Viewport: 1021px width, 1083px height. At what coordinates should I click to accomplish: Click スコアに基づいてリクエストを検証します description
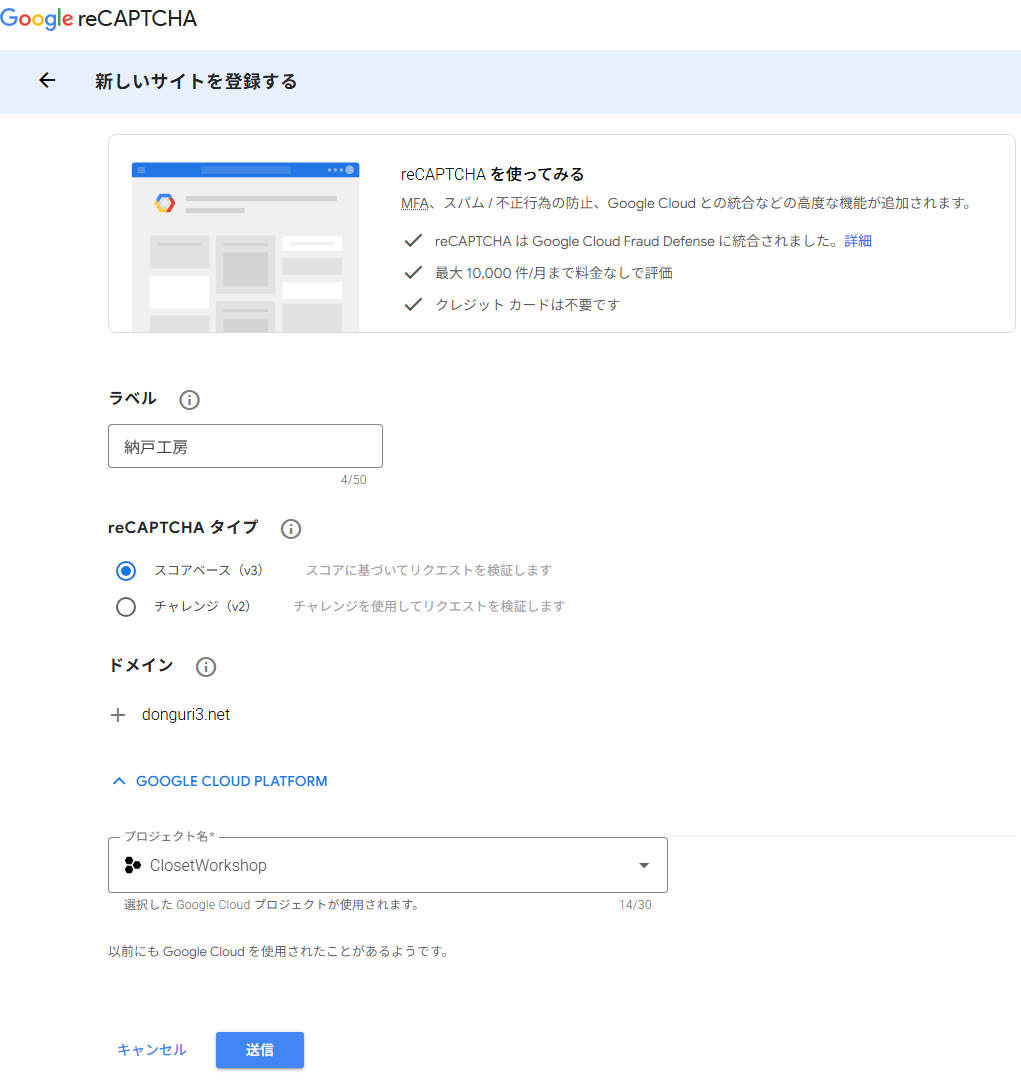pos(429,571)
